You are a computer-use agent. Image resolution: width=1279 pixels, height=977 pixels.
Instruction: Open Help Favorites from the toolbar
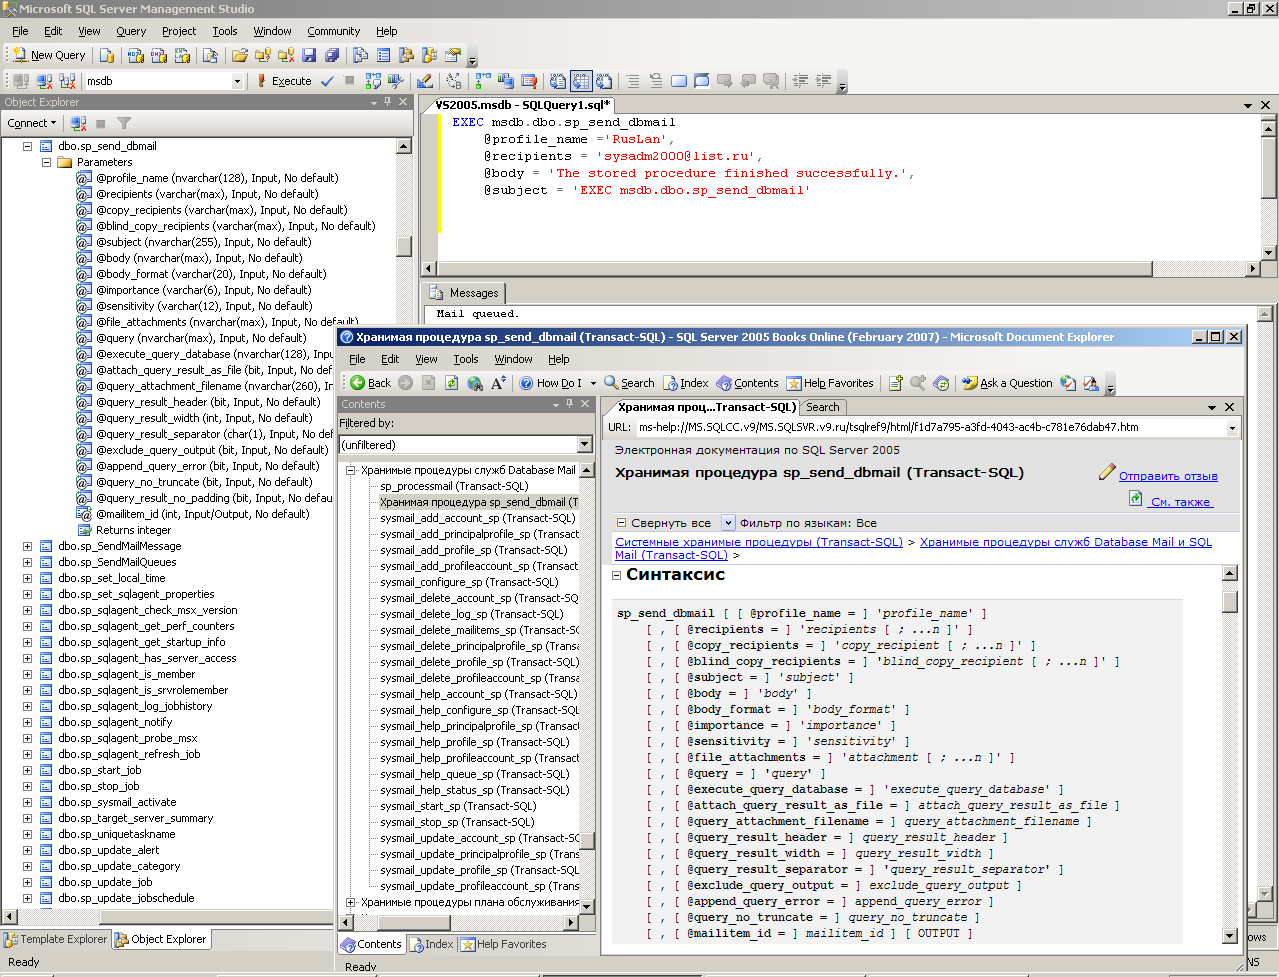click(829, 383)
